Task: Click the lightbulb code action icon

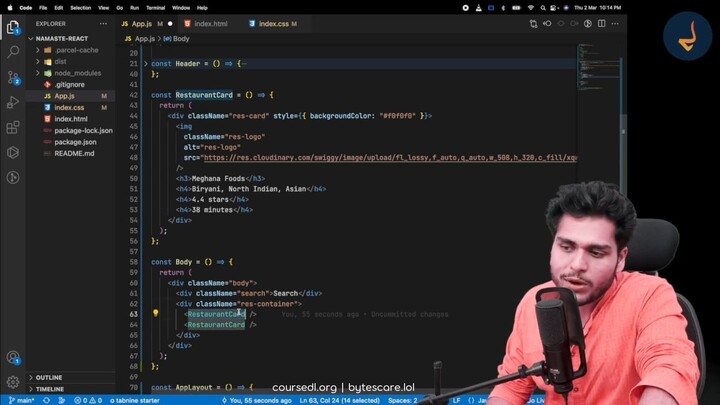Action: pyautogui.click(x=155, y=313)
